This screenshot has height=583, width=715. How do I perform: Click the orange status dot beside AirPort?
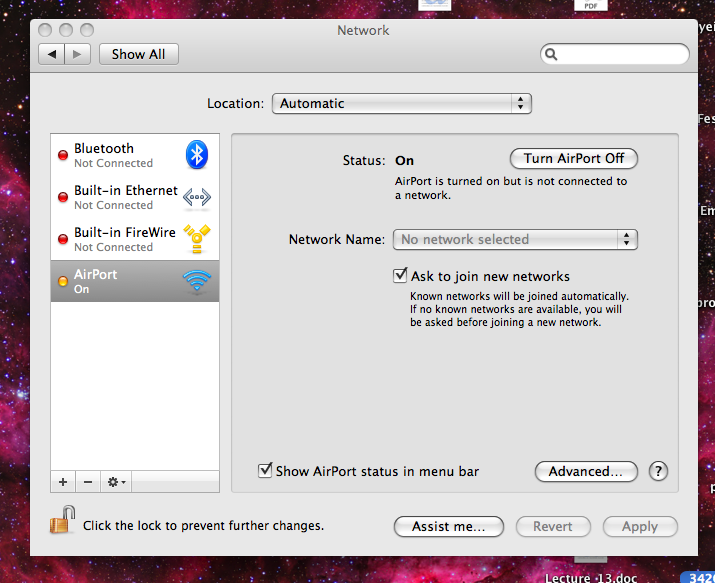[63, 281]
